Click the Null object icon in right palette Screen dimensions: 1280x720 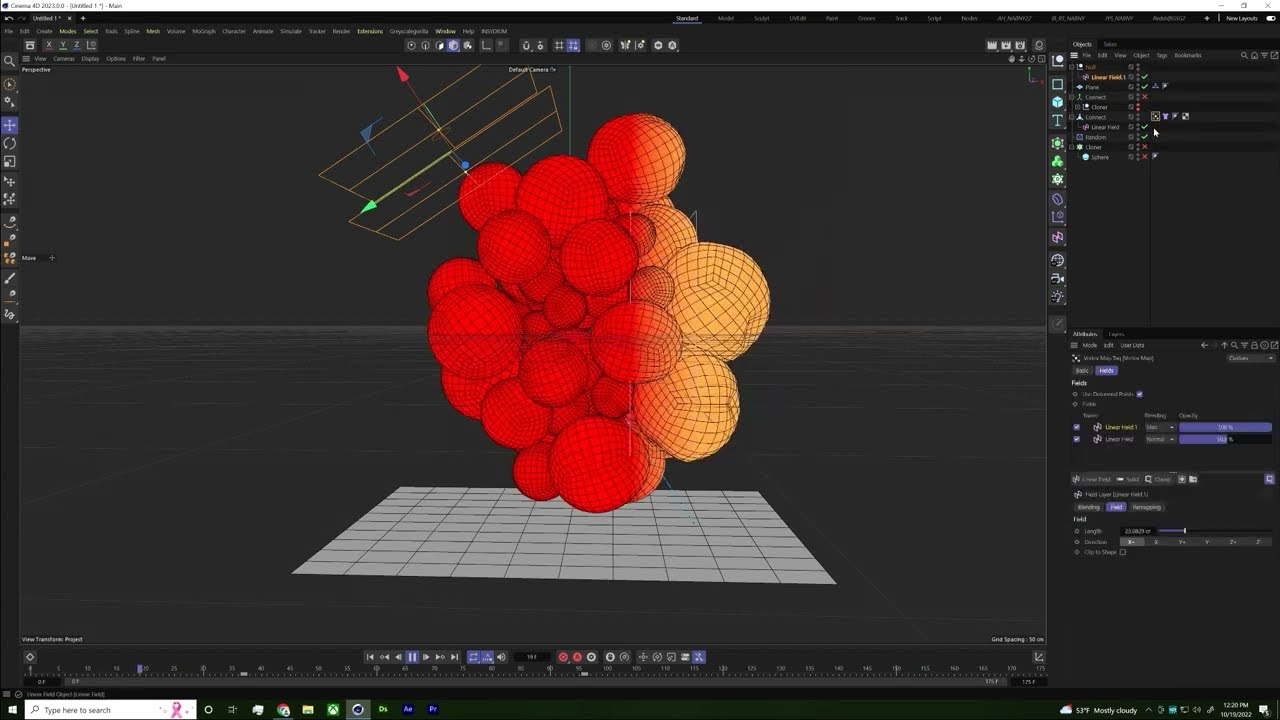[x=1058, y=60]
